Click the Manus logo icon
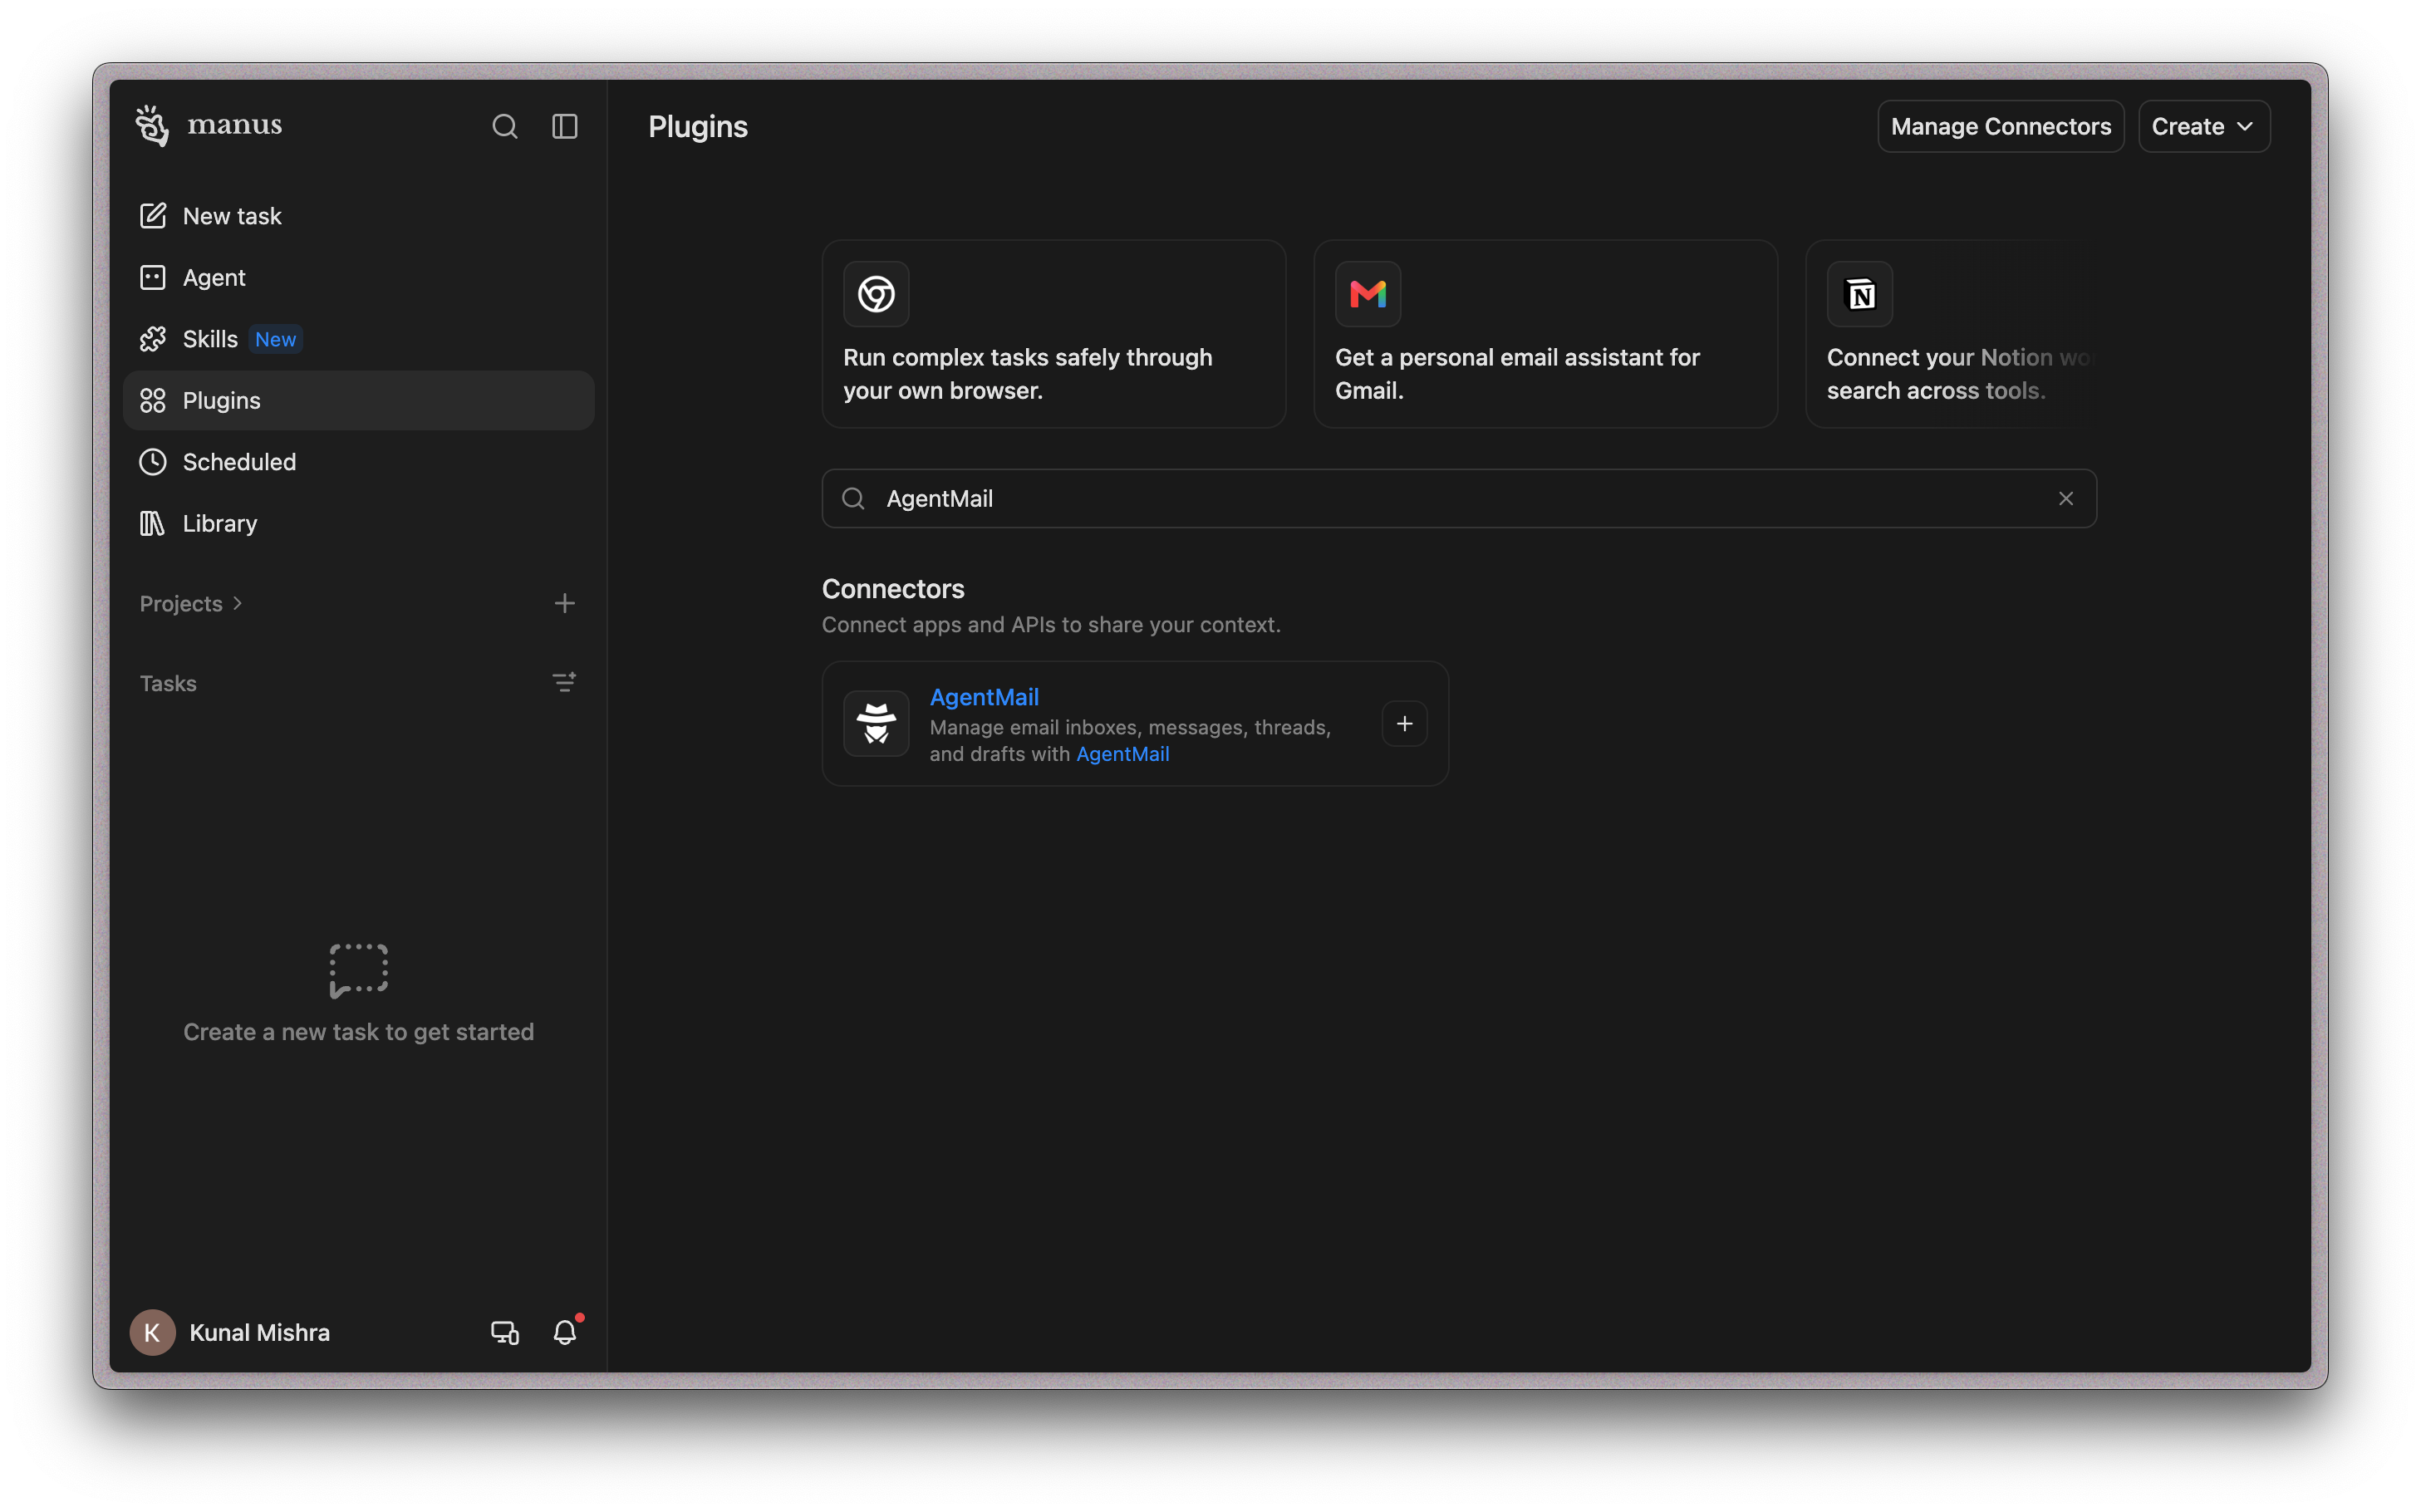This screenshot has width=2421, height=1512. tap(152, 126)
